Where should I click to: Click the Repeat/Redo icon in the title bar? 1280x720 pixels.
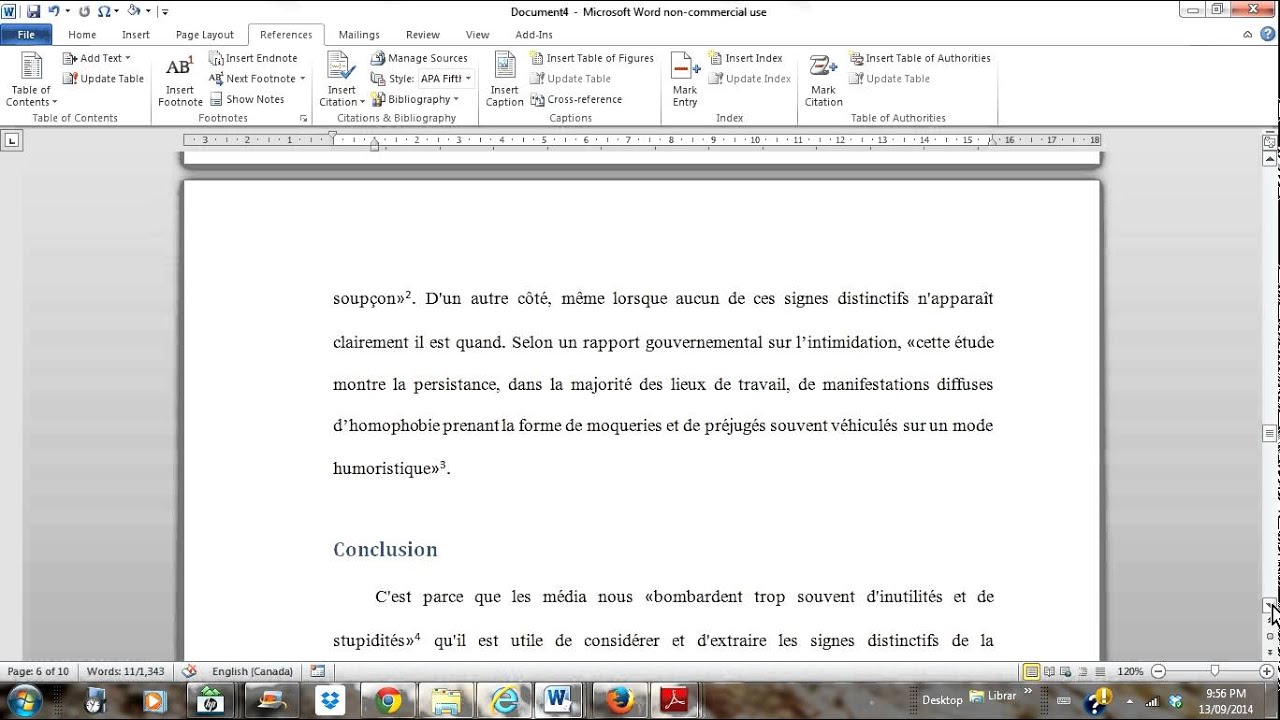[84, 11]
